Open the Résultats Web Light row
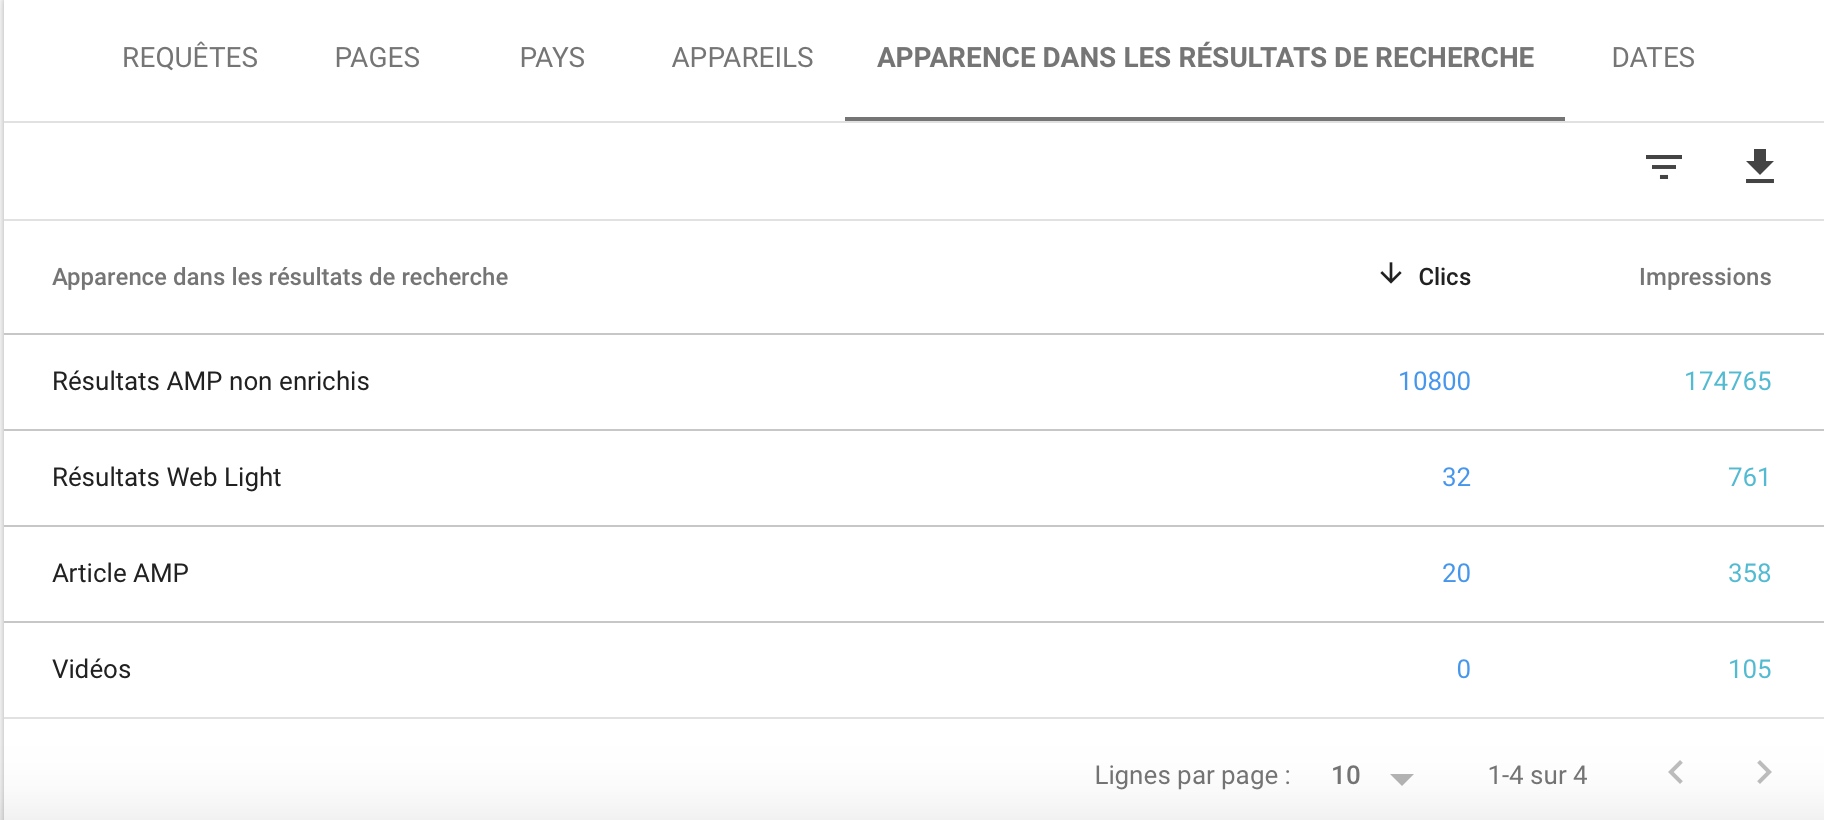 tap(914, 478)
